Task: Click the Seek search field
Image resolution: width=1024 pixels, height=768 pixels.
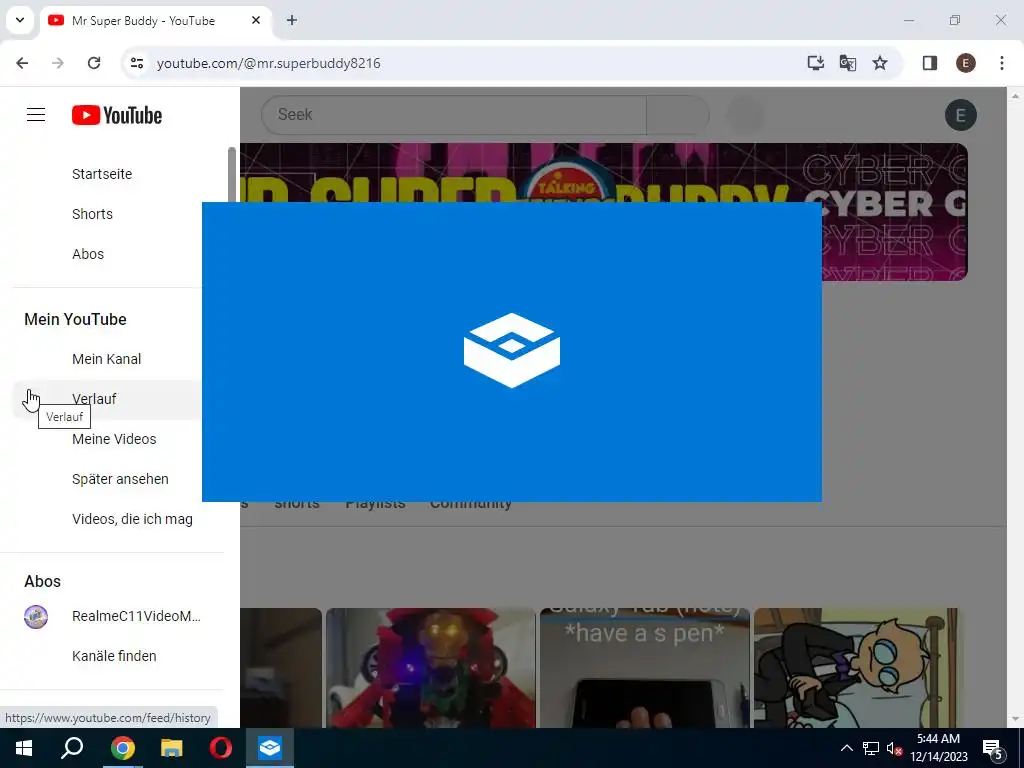Action: tap(454, 115)
